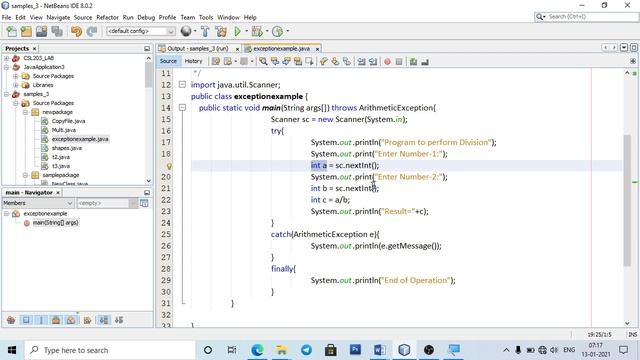Minimize the Projects panel window
This screenshot has width=640, height=360.
pos(147,49)
